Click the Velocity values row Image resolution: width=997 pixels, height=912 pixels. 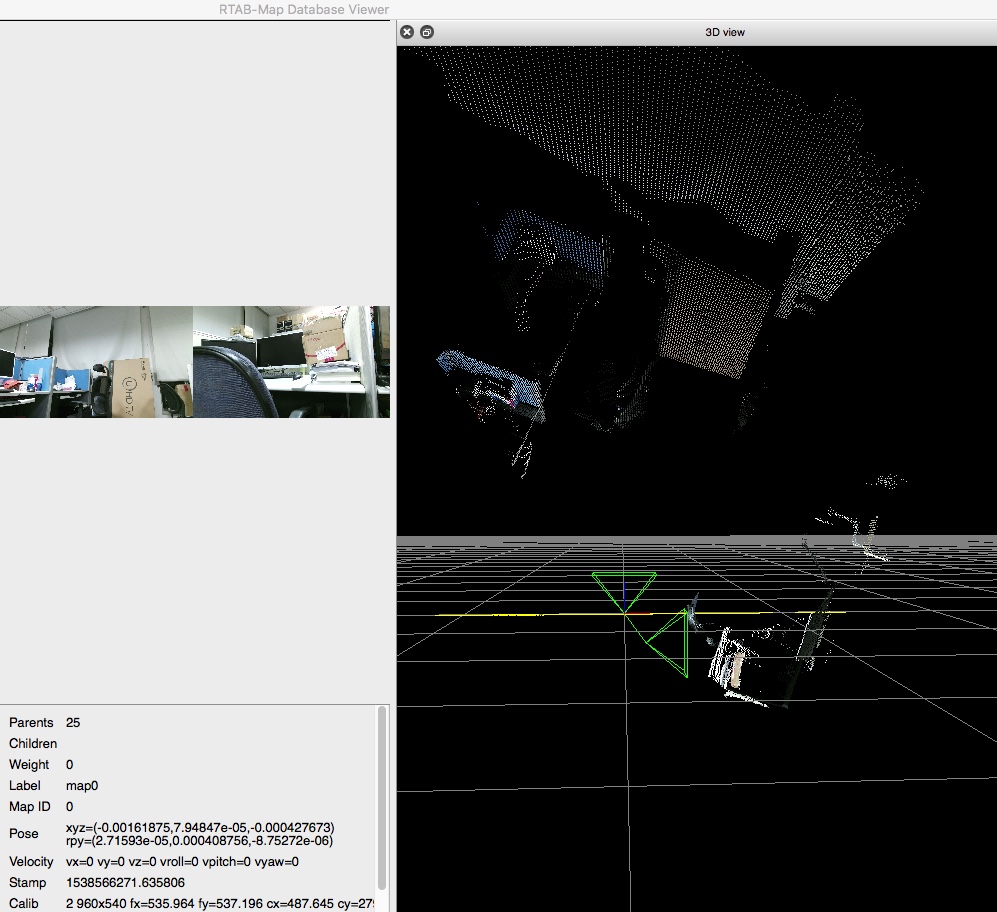tap(182, 862)
